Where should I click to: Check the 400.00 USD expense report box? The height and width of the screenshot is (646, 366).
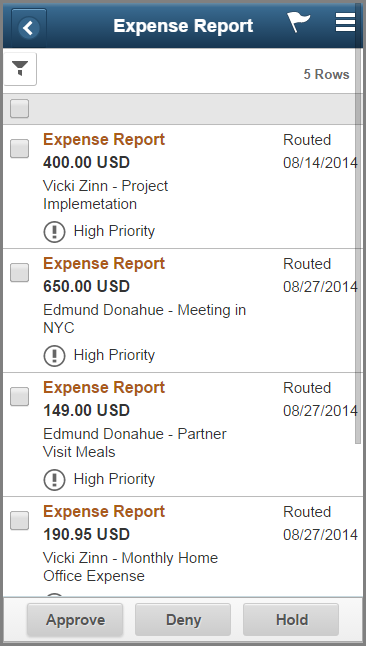click(19, 148)
